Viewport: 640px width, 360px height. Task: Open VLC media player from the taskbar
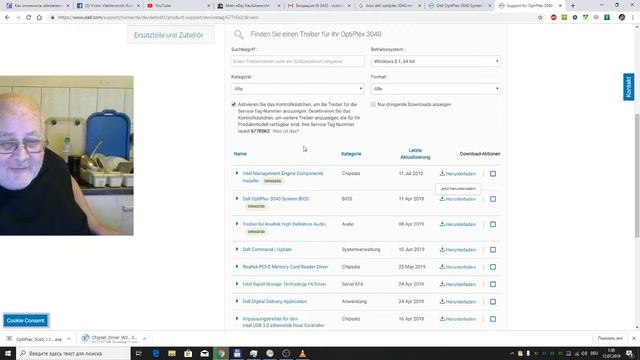click(302, 353)
